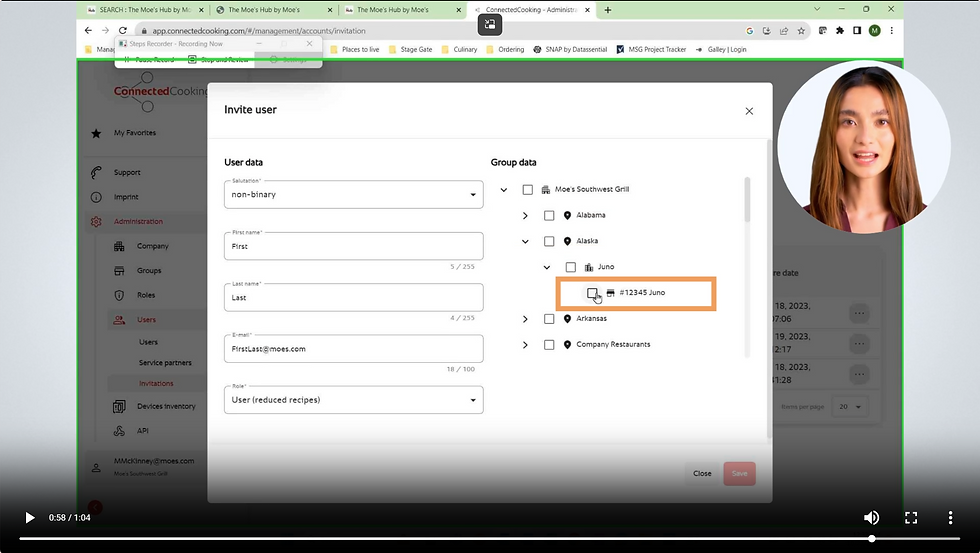Screen dimensions: 980x553
Task: Expand the Arkansas group
Action: pyautogui.click(x=525, y=319)
